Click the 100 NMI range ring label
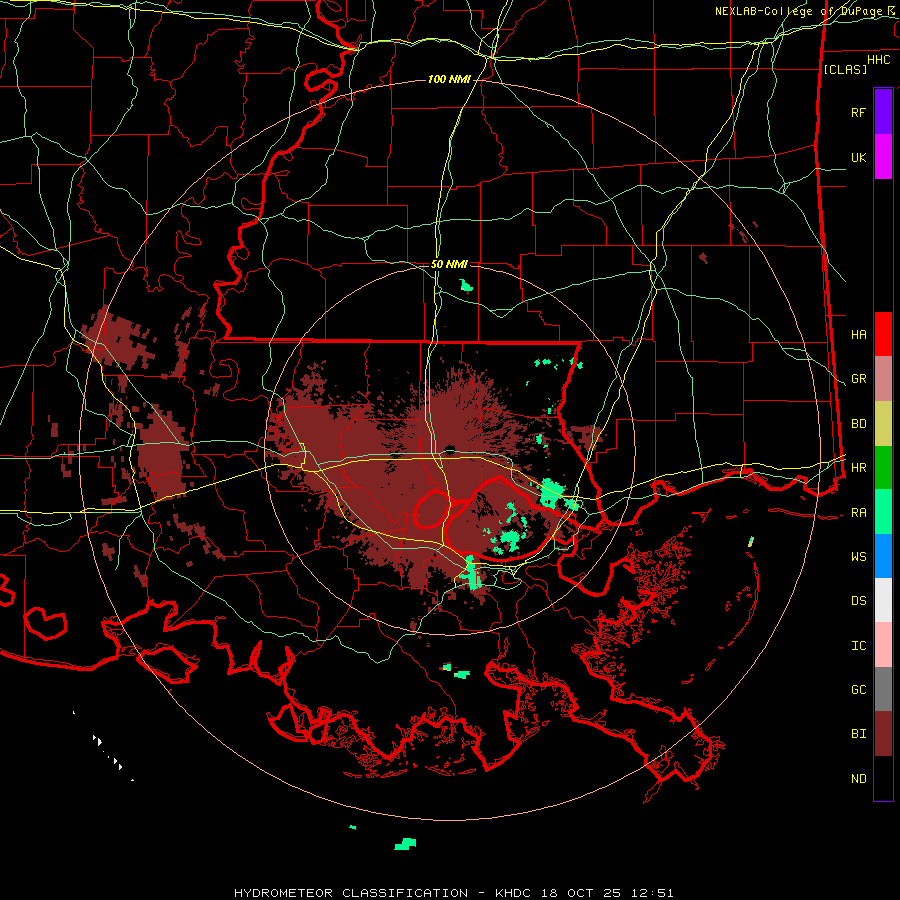900x900 pixels. (x=449, y=79)
